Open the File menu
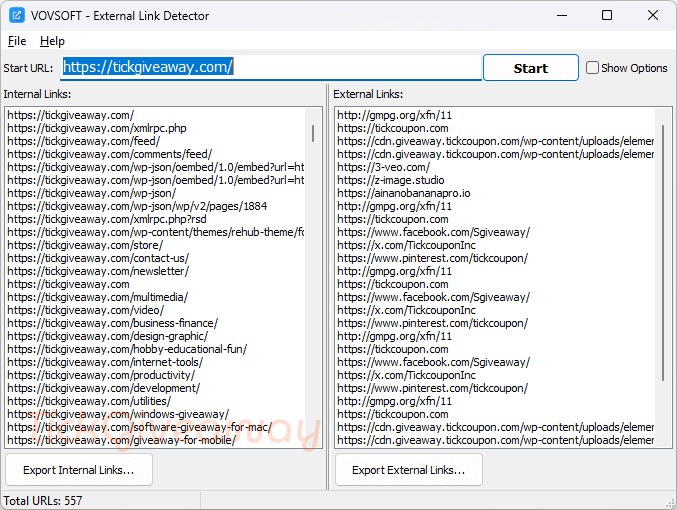 tap(17, 41)
